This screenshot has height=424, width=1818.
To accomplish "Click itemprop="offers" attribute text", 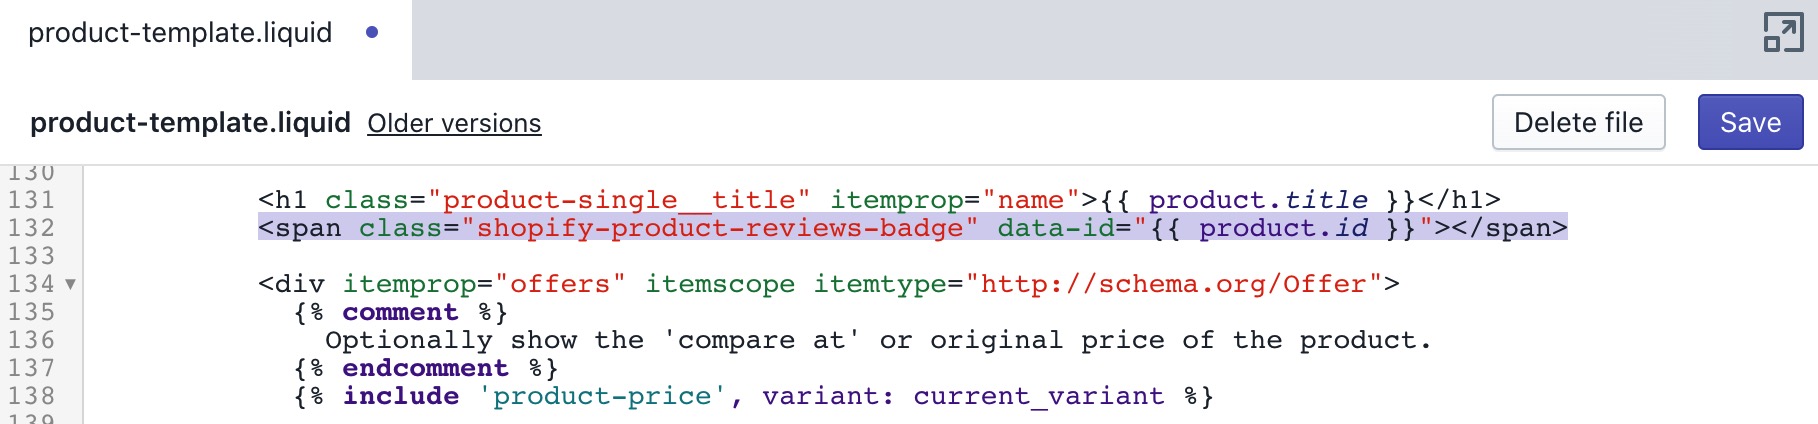I will pyautogui.click(x=484, y=284).
